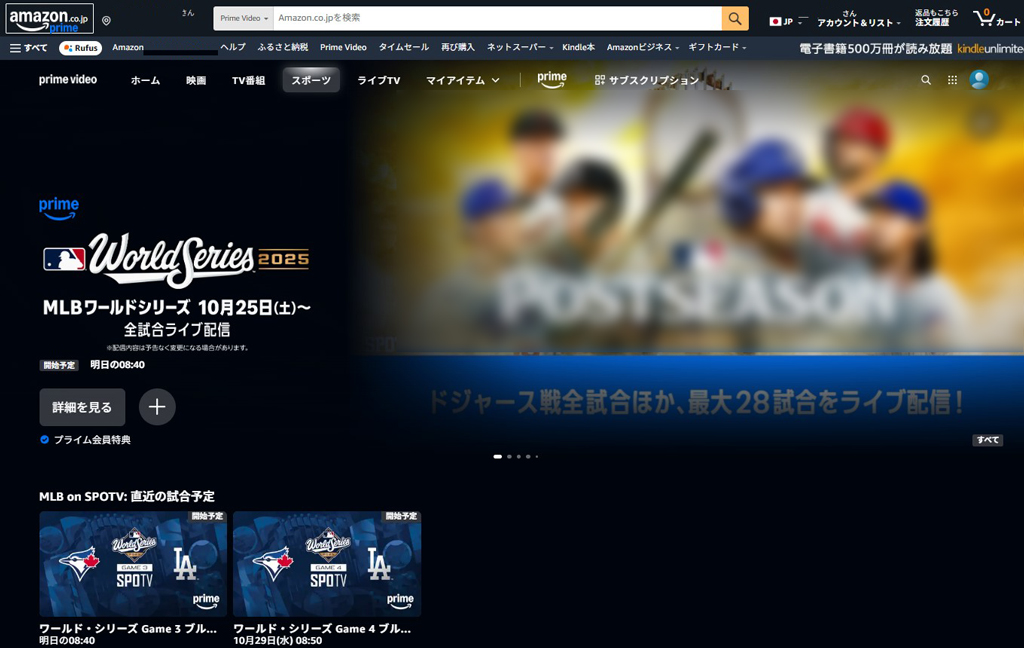Click the orange search magnifier button

pyautogui.click(x=735, y=18)
